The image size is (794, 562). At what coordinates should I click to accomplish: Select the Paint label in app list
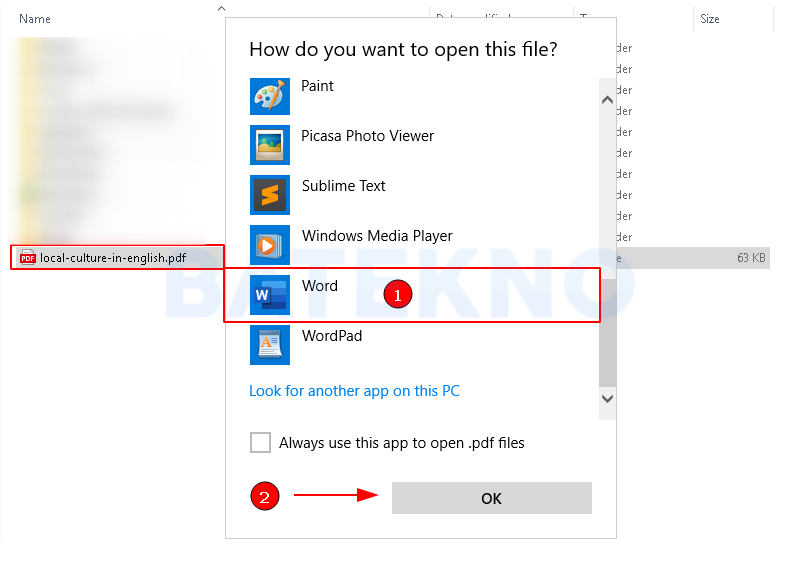(317, 86)
